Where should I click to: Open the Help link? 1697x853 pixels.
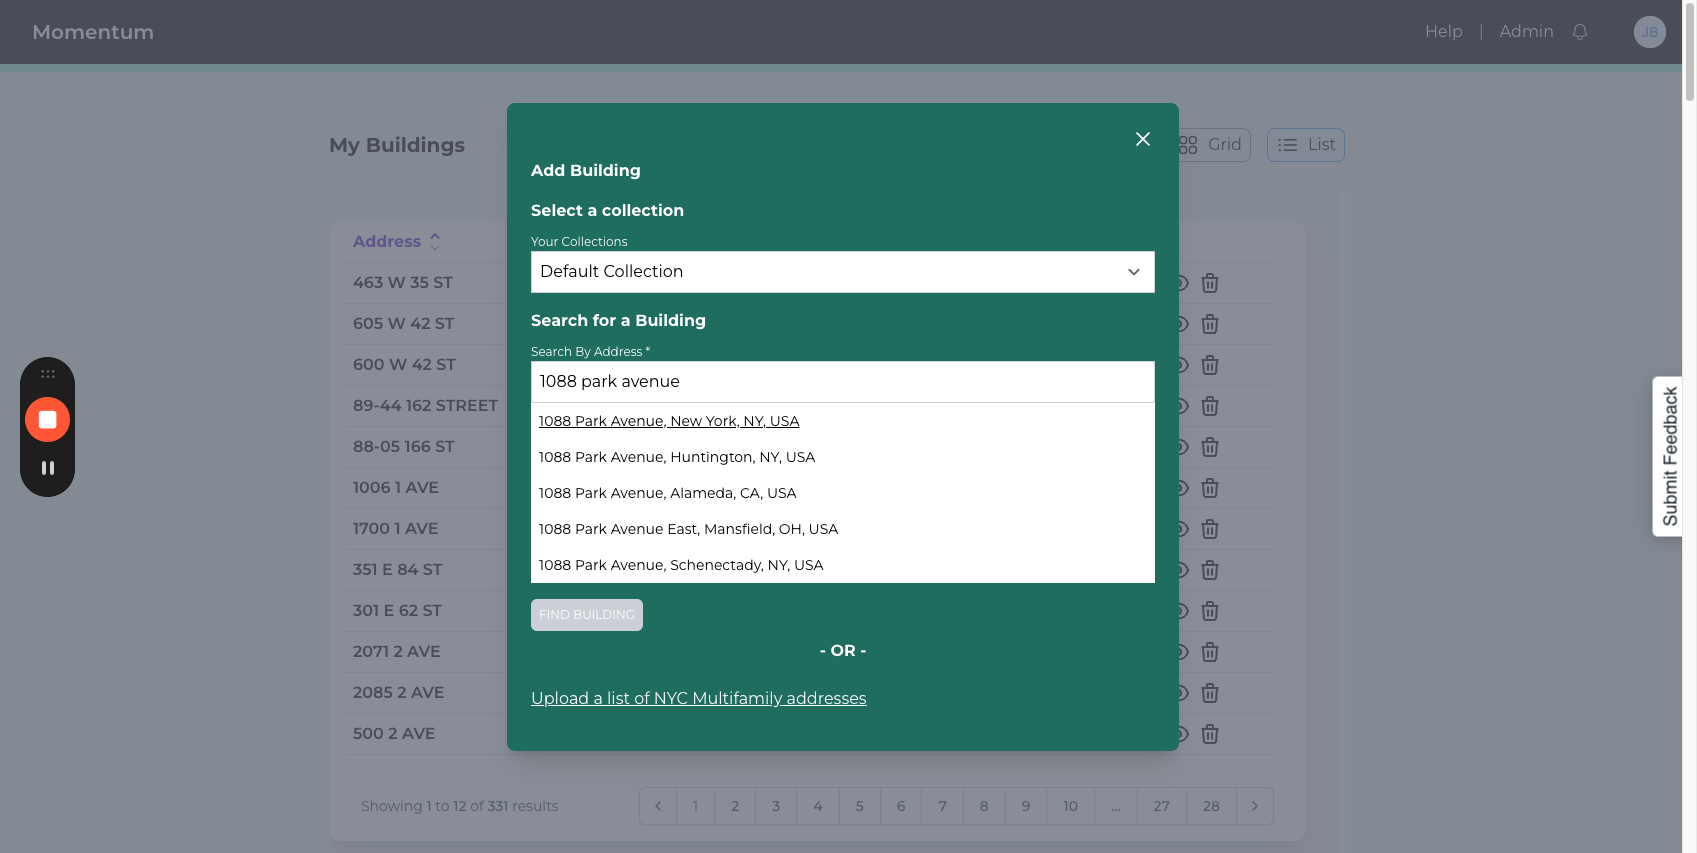point(1443,31)
